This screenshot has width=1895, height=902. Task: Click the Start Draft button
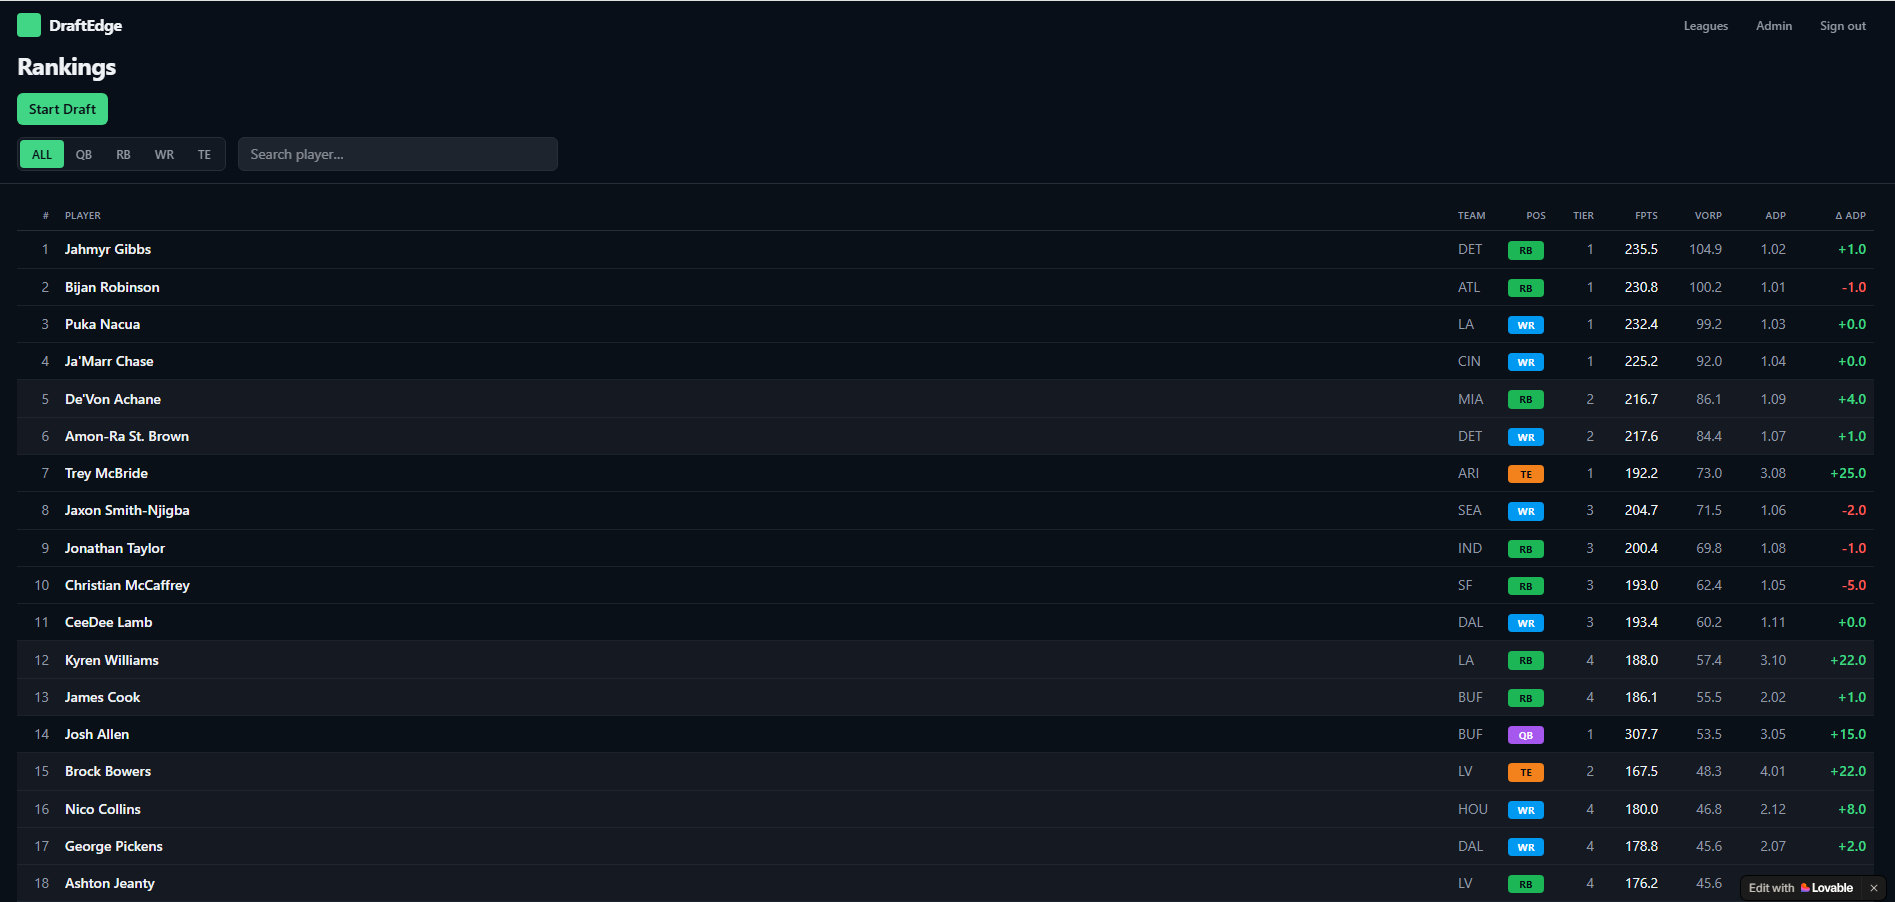(62, 109)
